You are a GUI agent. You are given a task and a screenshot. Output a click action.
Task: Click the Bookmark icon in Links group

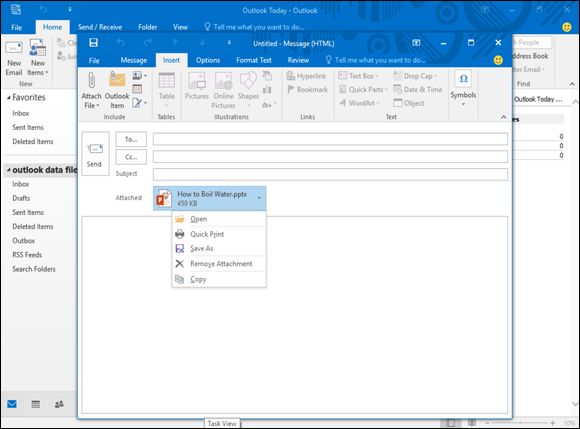tap(291, 89)
